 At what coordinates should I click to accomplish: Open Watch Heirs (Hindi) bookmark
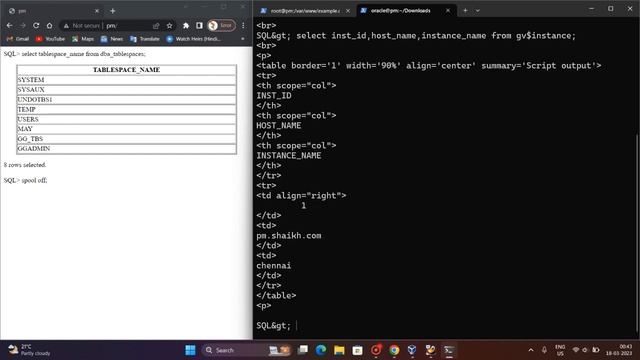194,39
